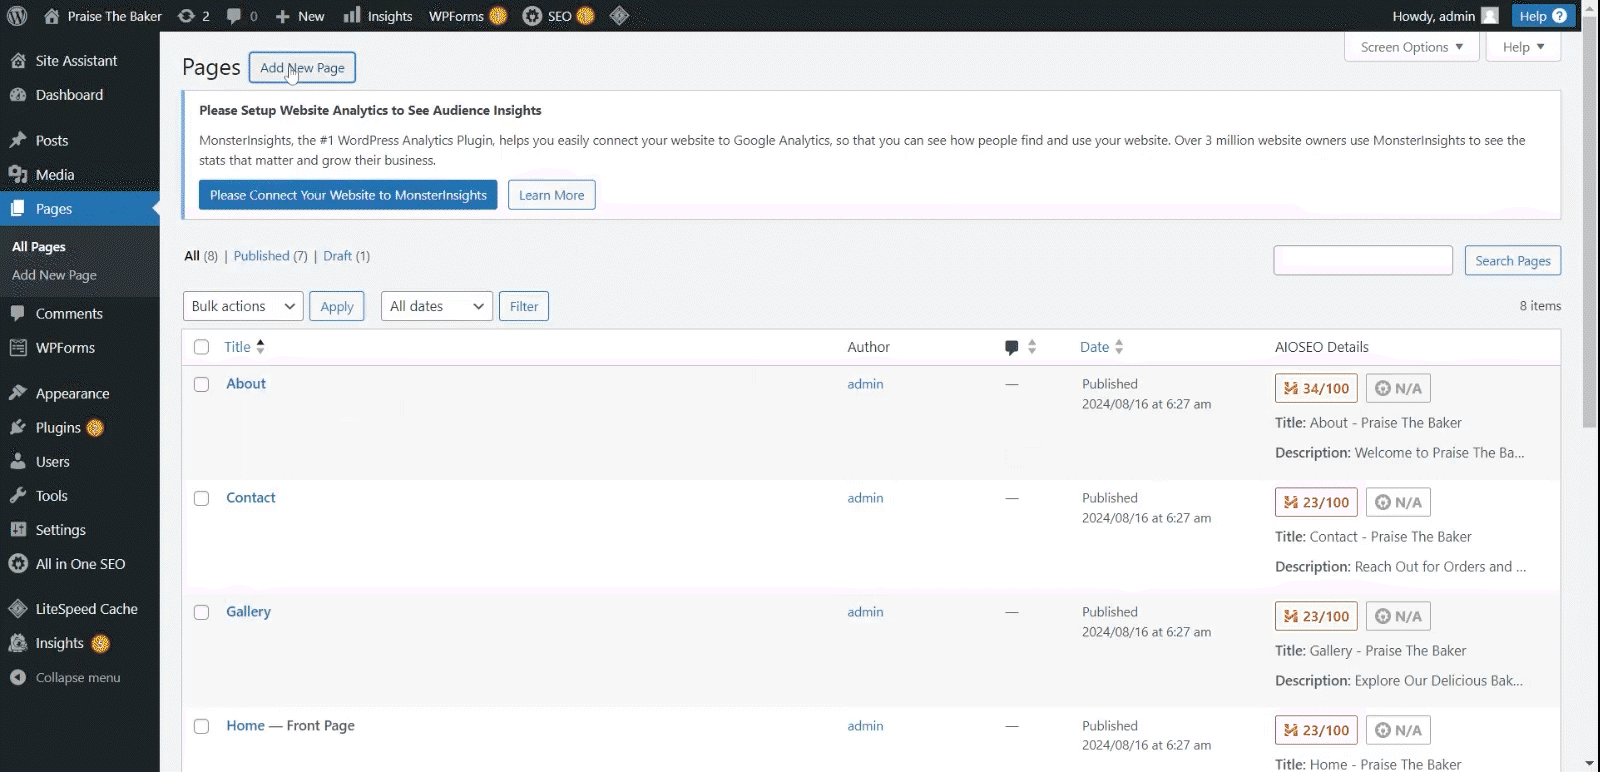Screen dimensions: 1600x772
Task: Click the Settings sliders icon
Action: [18, 530]
